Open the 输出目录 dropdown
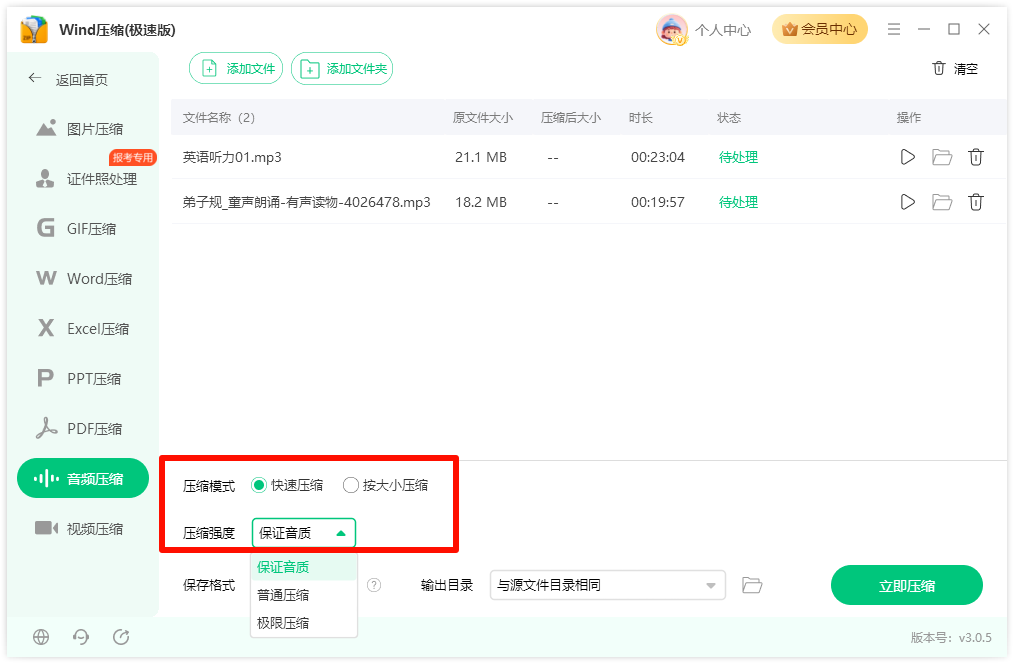 tap(607, 585)
